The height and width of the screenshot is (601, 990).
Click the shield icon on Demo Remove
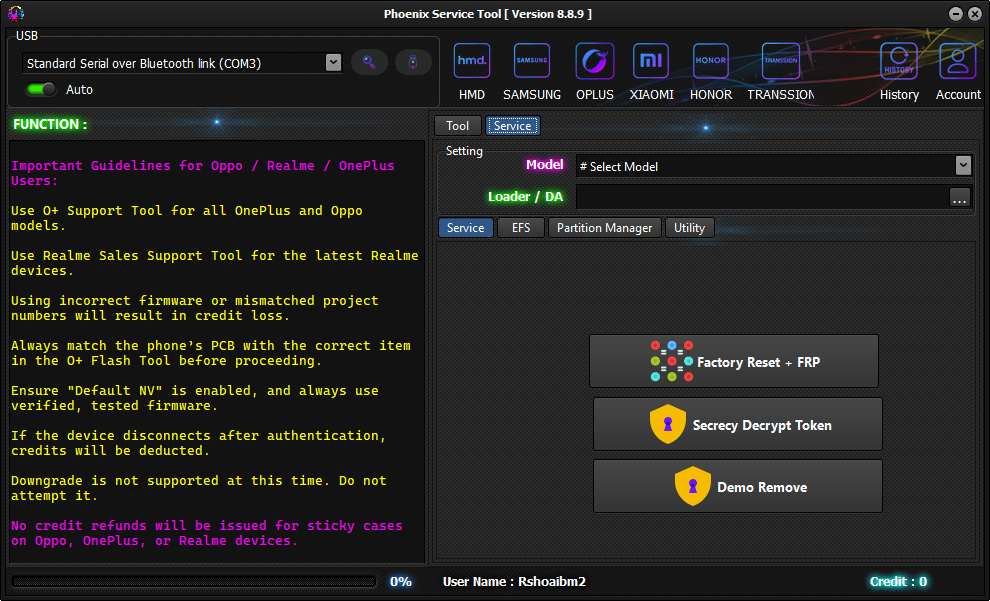(693, 486)
